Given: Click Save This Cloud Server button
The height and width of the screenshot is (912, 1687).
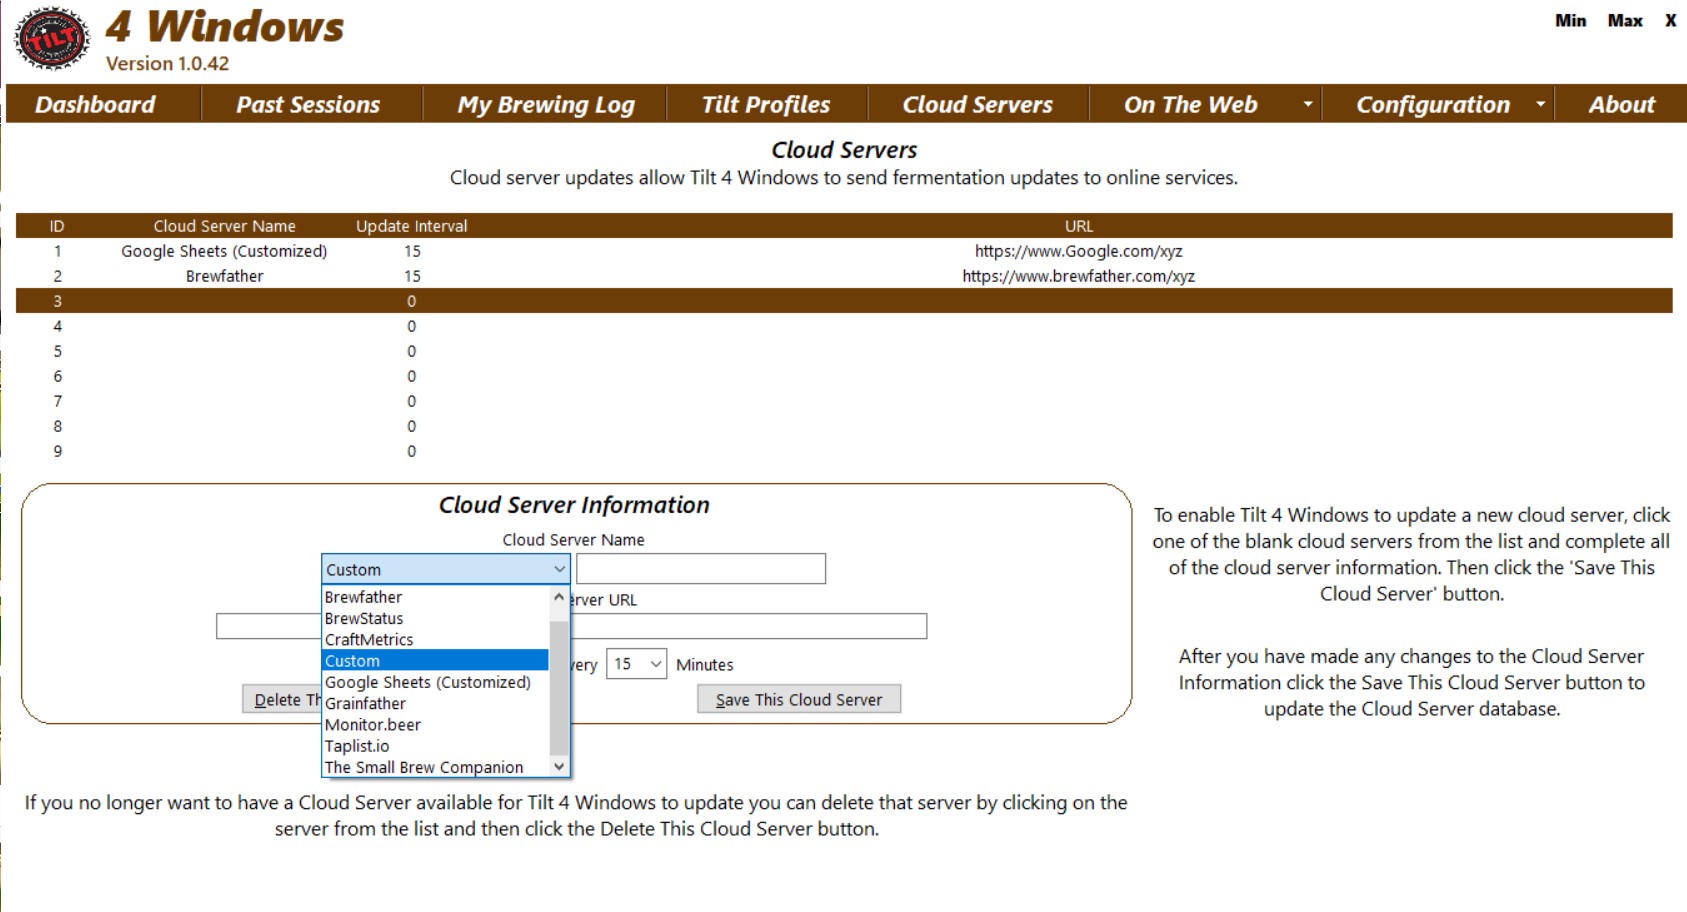Looking at the screenshot, I should click(799, 699).
